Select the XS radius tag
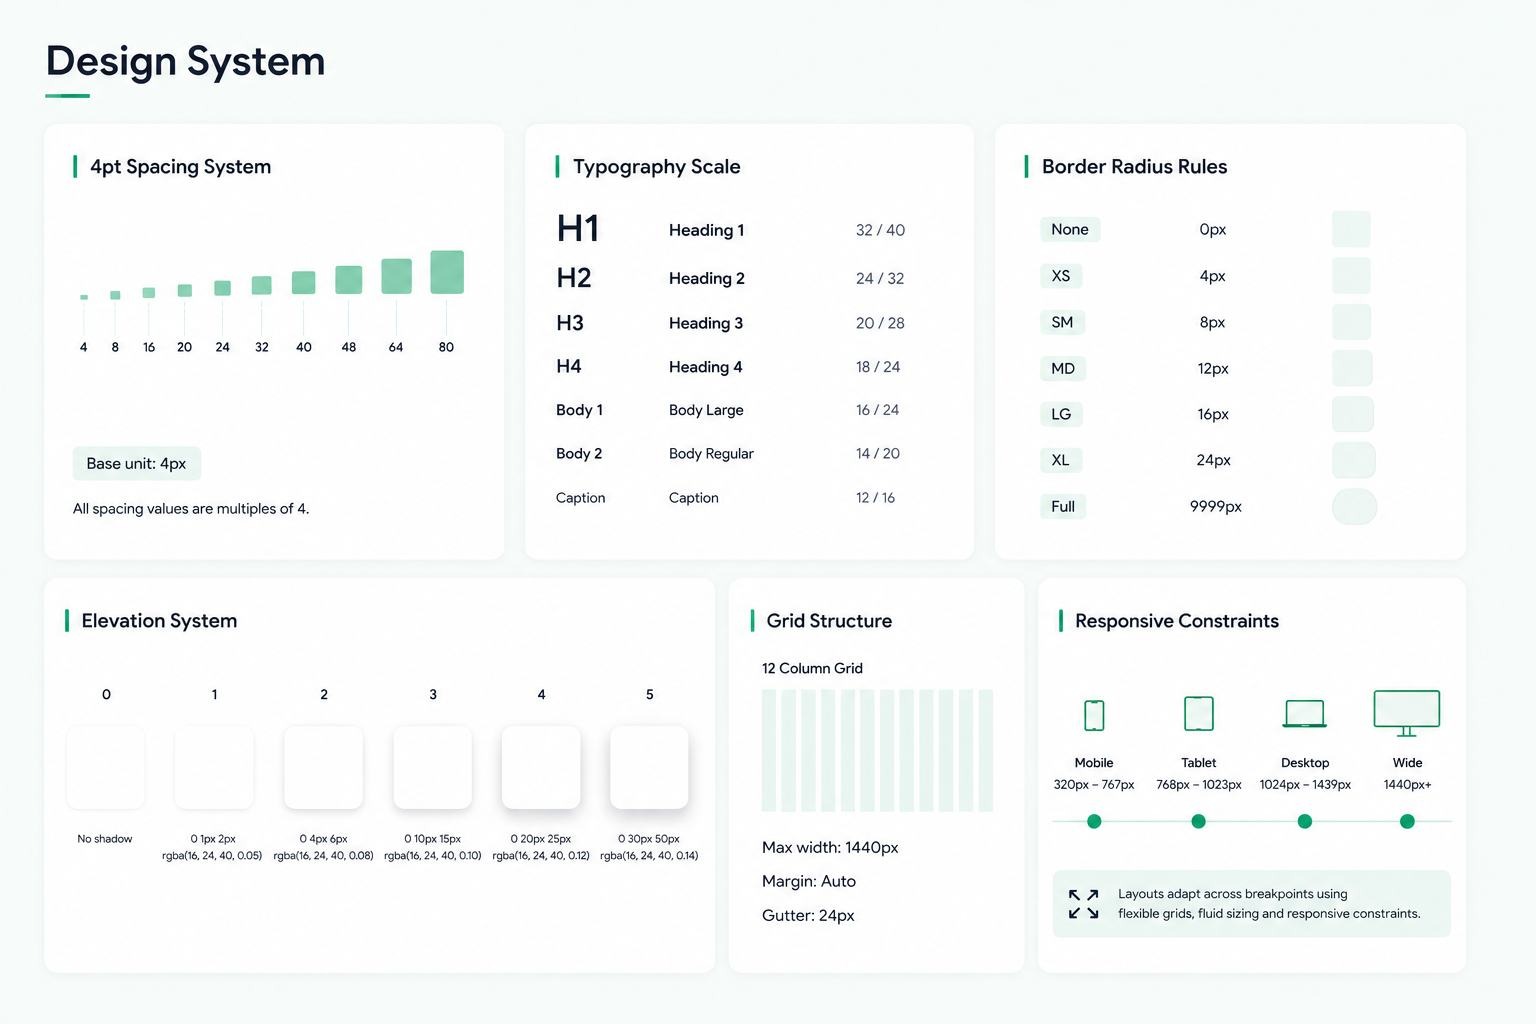1536x1024 pixels. click(x=1061, y=275)
